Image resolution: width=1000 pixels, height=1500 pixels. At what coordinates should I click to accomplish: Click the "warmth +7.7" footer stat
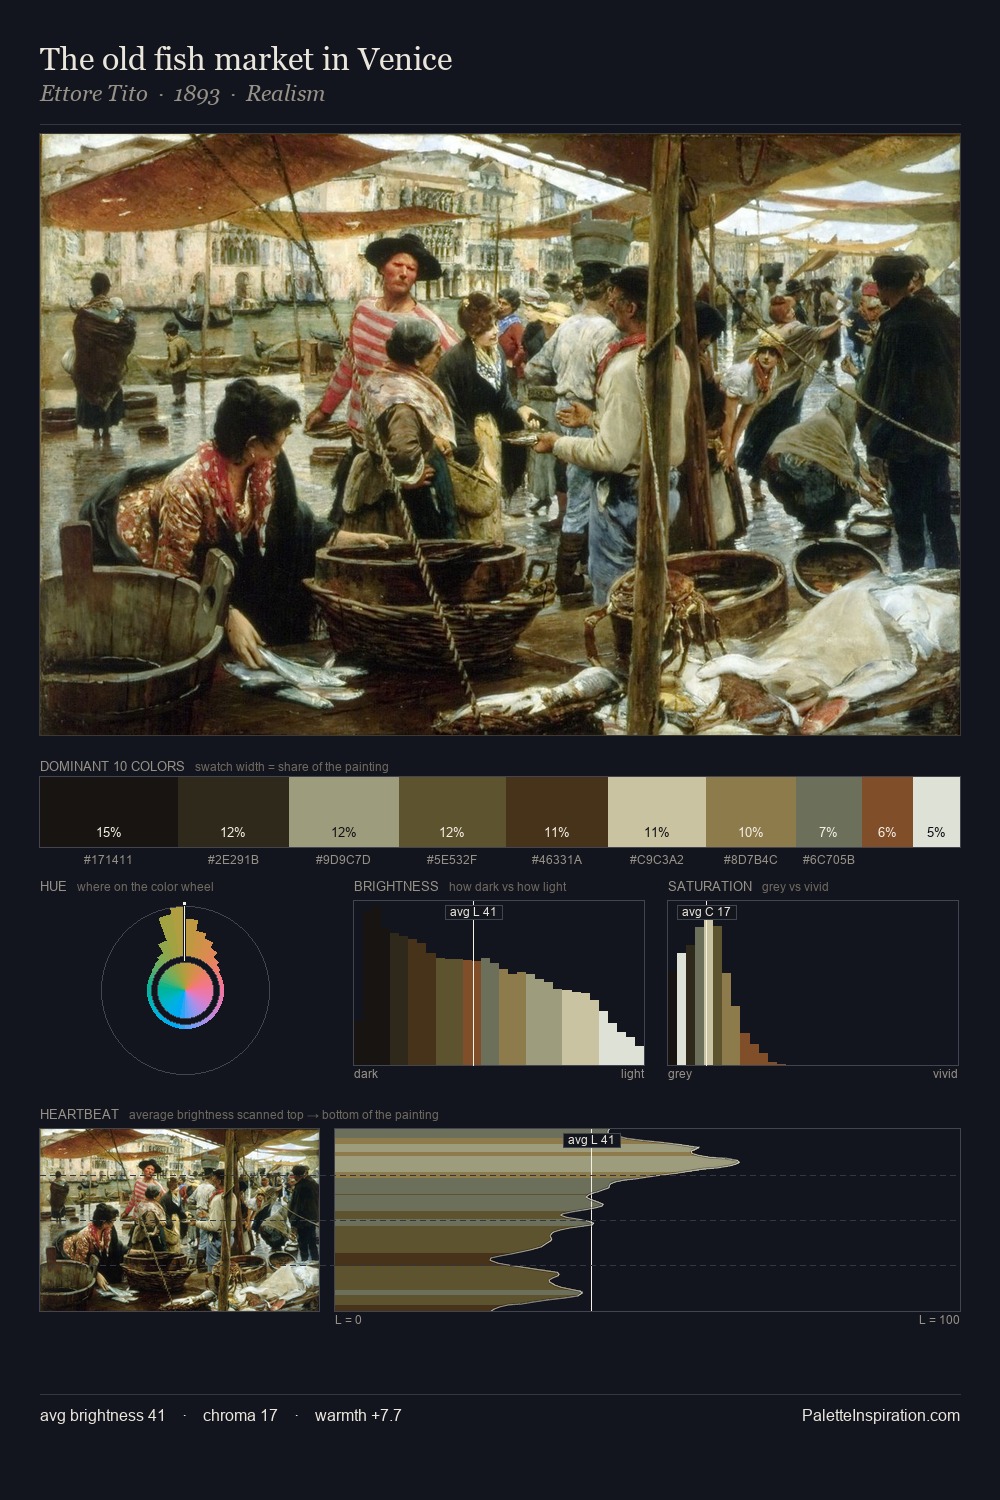[x=358, y=1415]
